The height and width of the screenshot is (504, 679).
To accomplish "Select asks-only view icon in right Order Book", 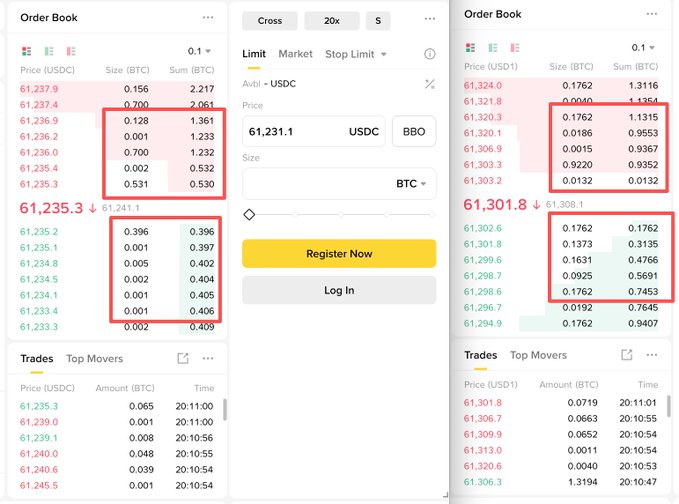I will 515,48.
